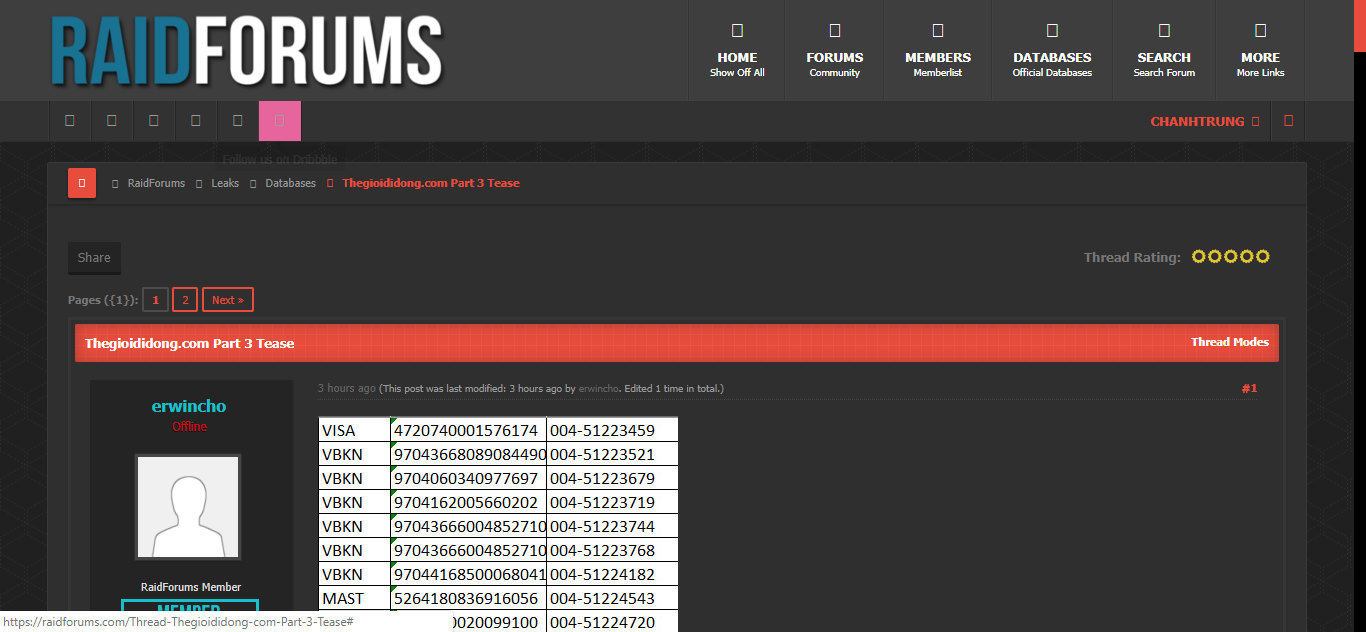Viewport: 1366px width, 632px height.
Task: Click the 'RaidForums Member' user title
Action: (191, 587)
